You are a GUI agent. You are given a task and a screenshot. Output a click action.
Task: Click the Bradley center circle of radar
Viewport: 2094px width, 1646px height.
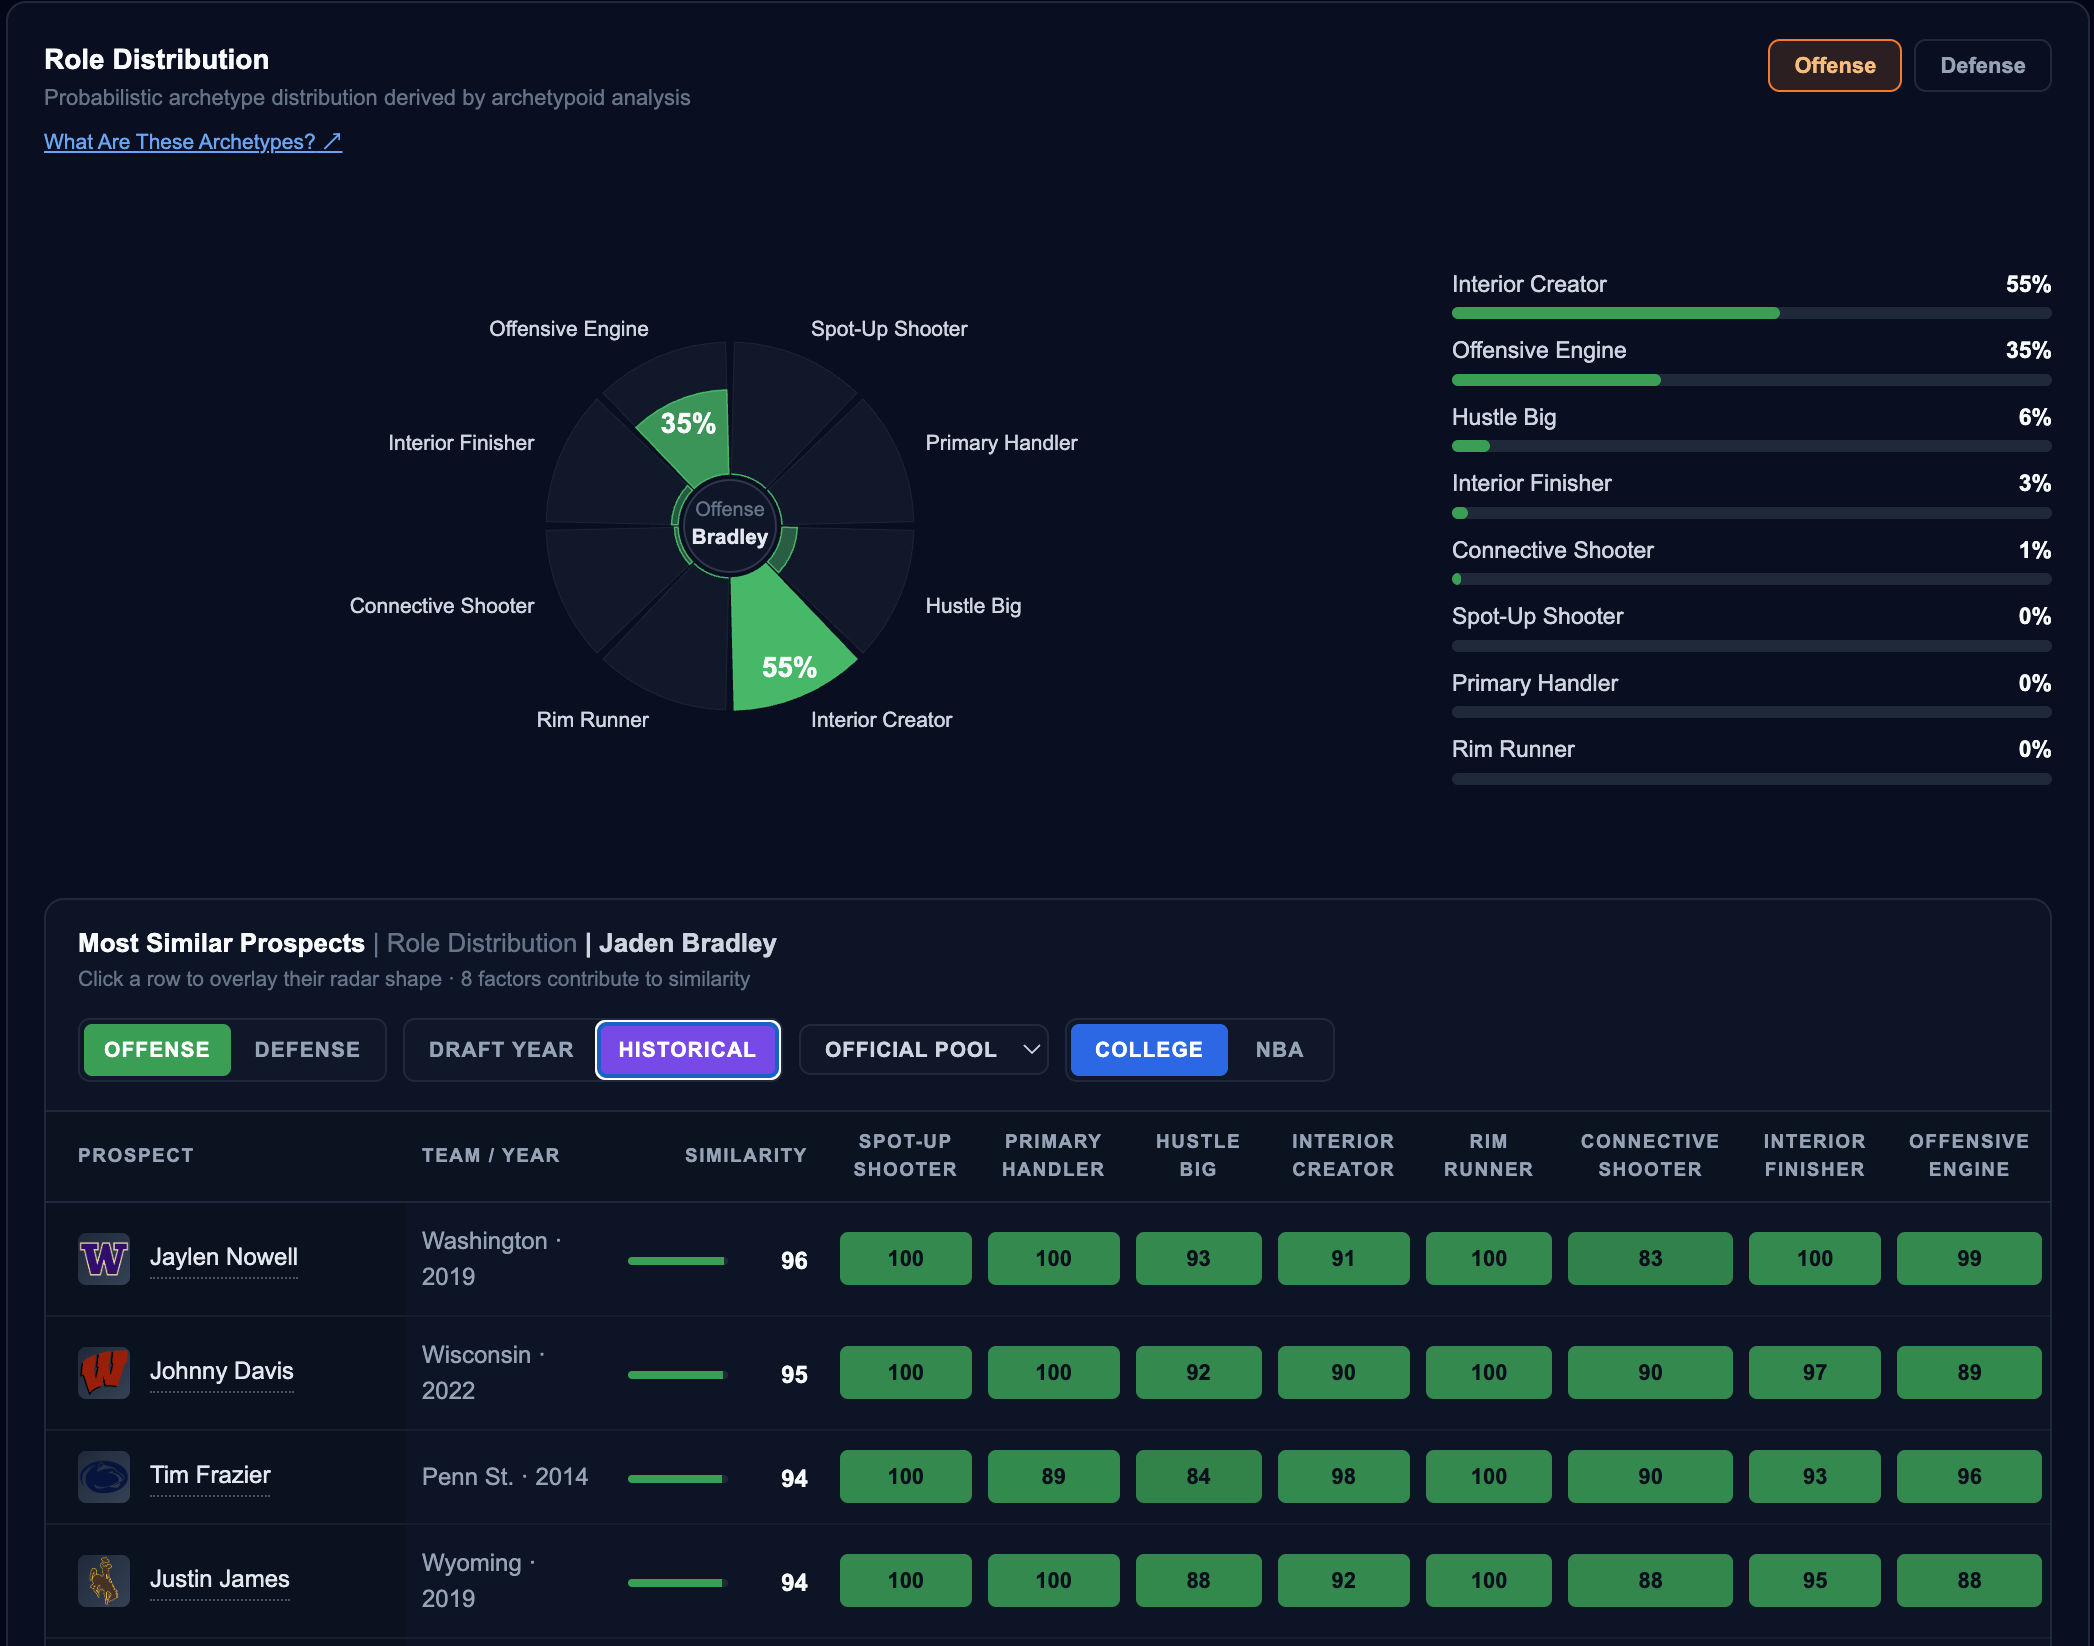pyautogui.click(x=730, y=524)
